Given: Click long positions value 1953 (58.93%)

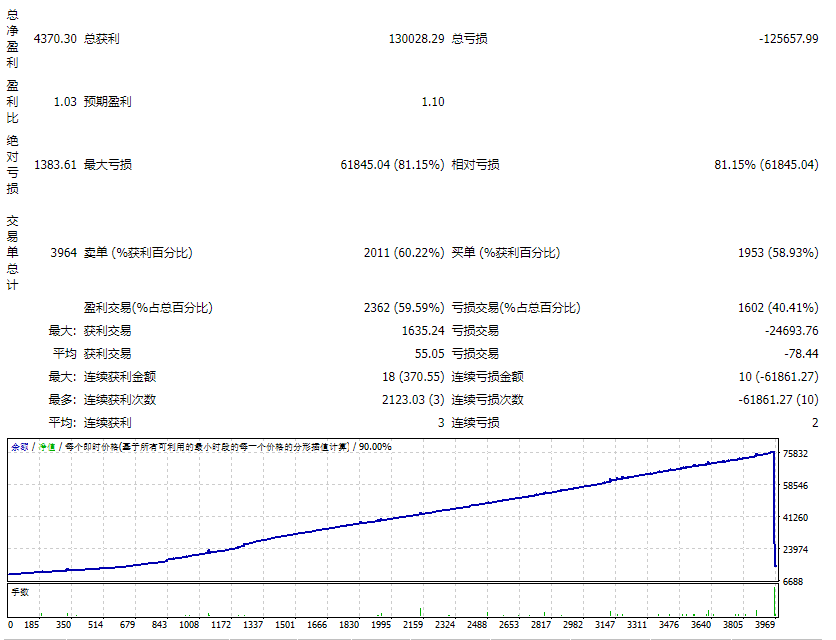Looking at the screenshot, I should click(778, 253).
